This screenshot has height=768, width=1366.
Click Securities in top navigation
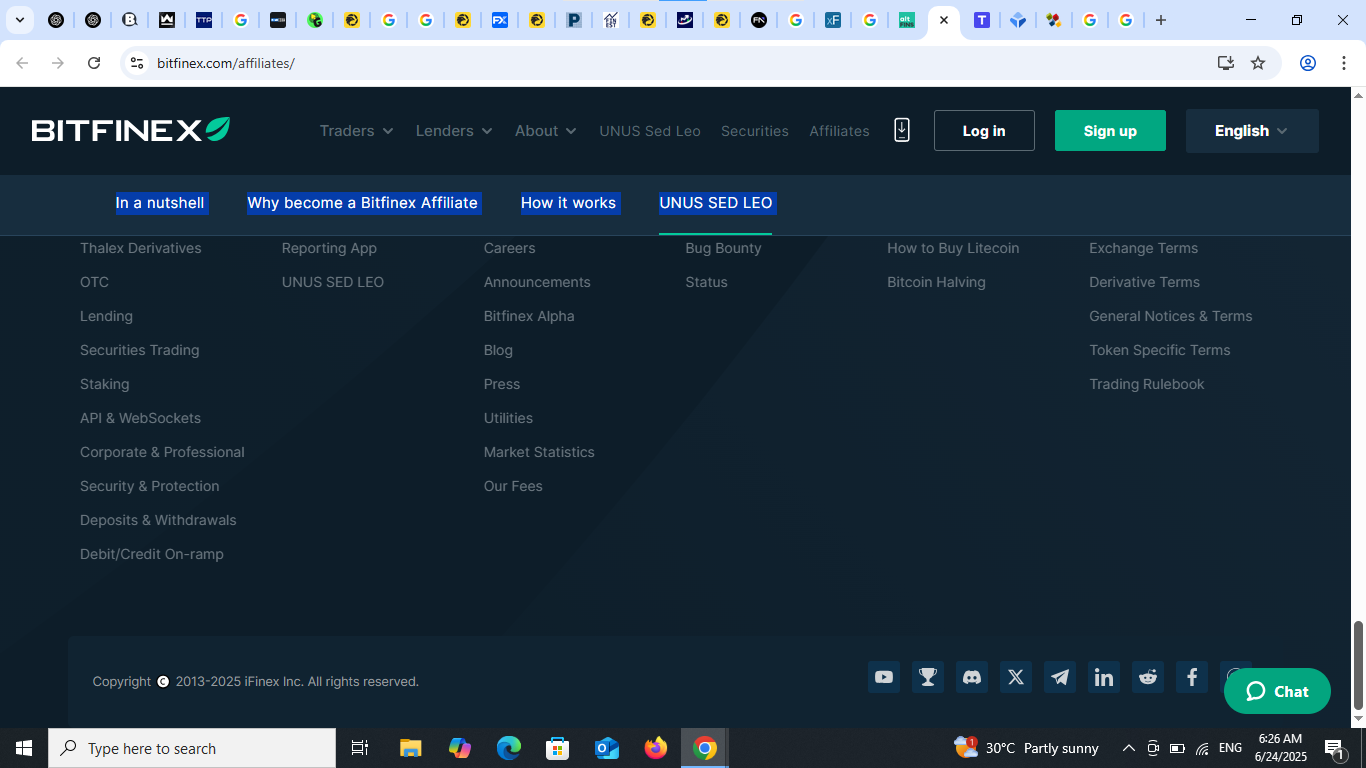(x=755, y=131)
